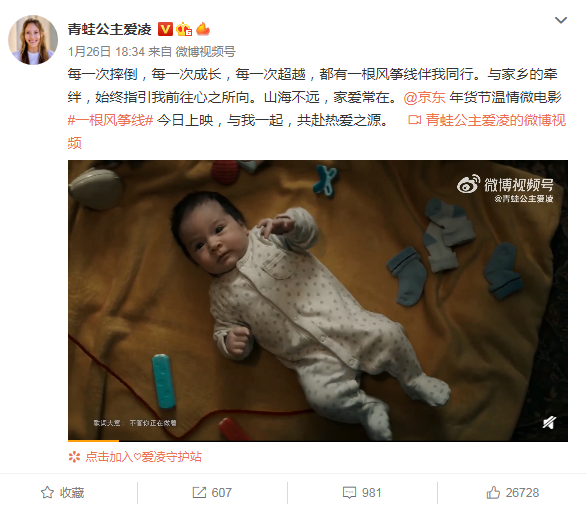Open 青蛙公主爱凌的微博视频 video link
This screenshot has height=509, width=587.
coord(316,132)
